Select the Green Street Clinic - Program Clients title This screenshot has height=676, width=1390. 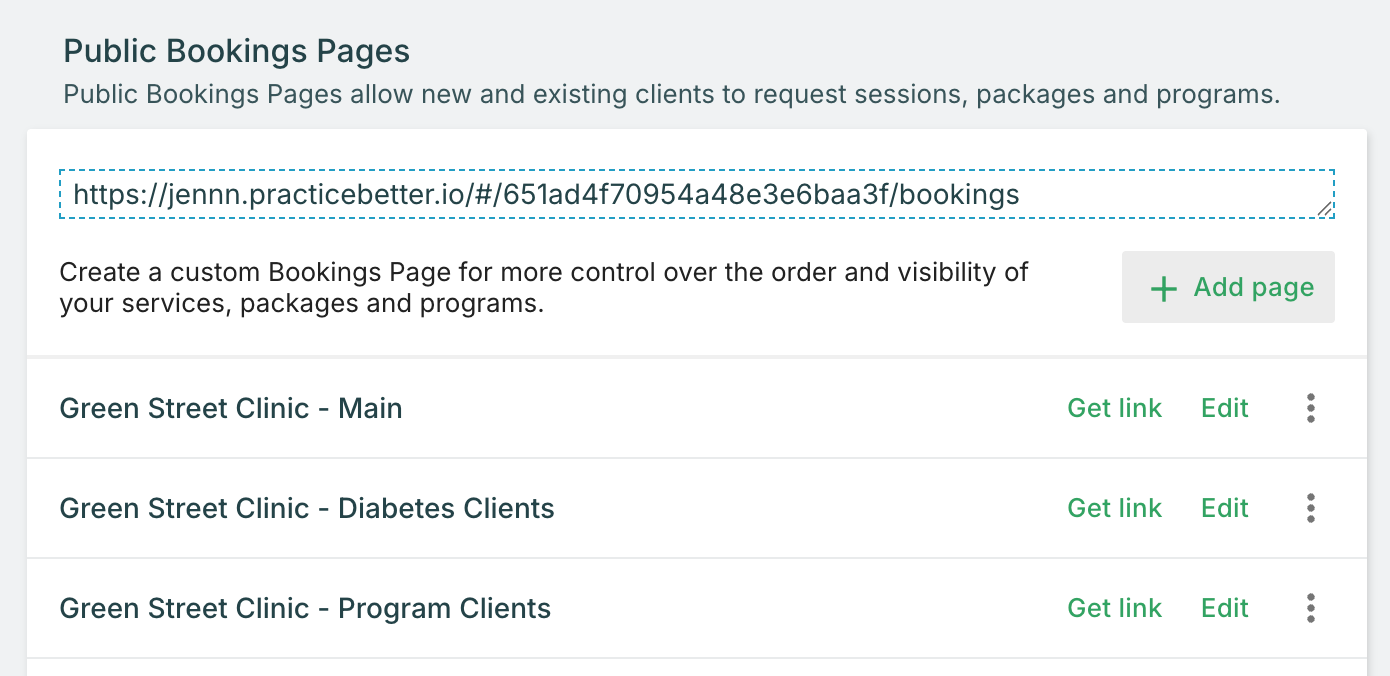[x=305, y=608]
